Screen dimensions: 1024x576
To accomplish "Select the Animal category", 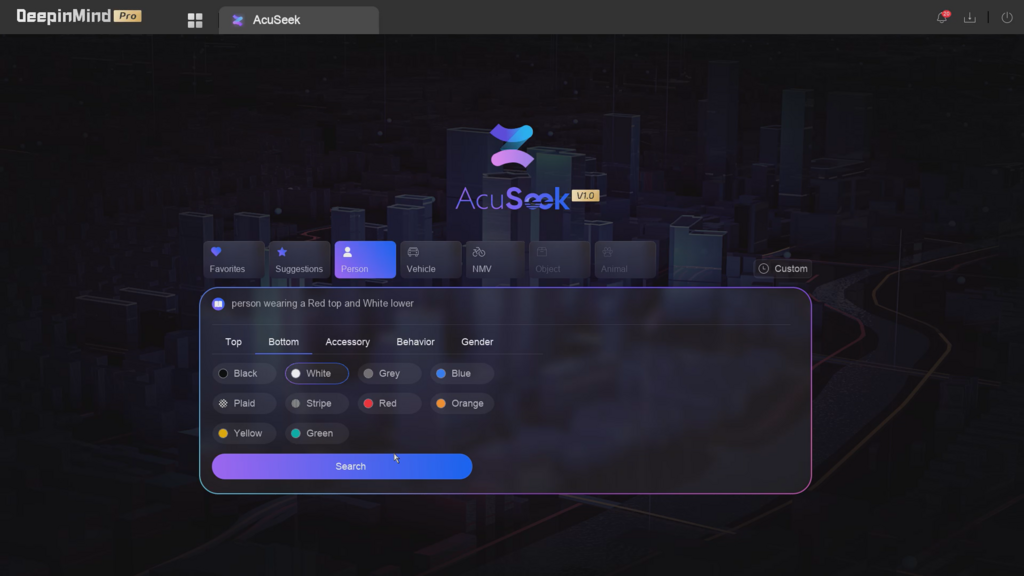I will [625, 259].
